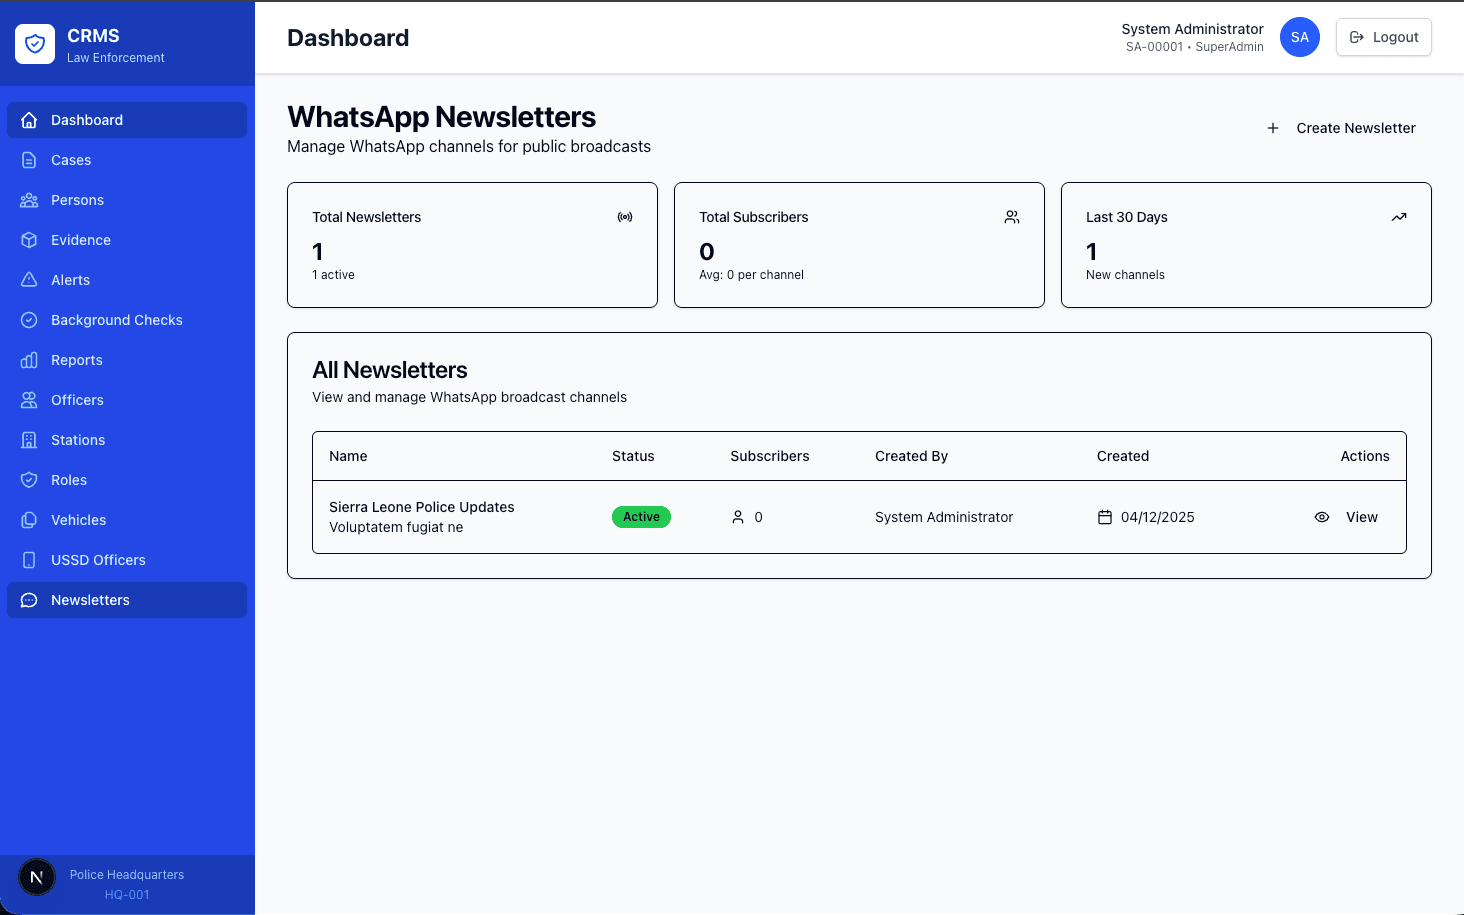Open the Cases menu item

pyautogui.click(x=127, y=160)
